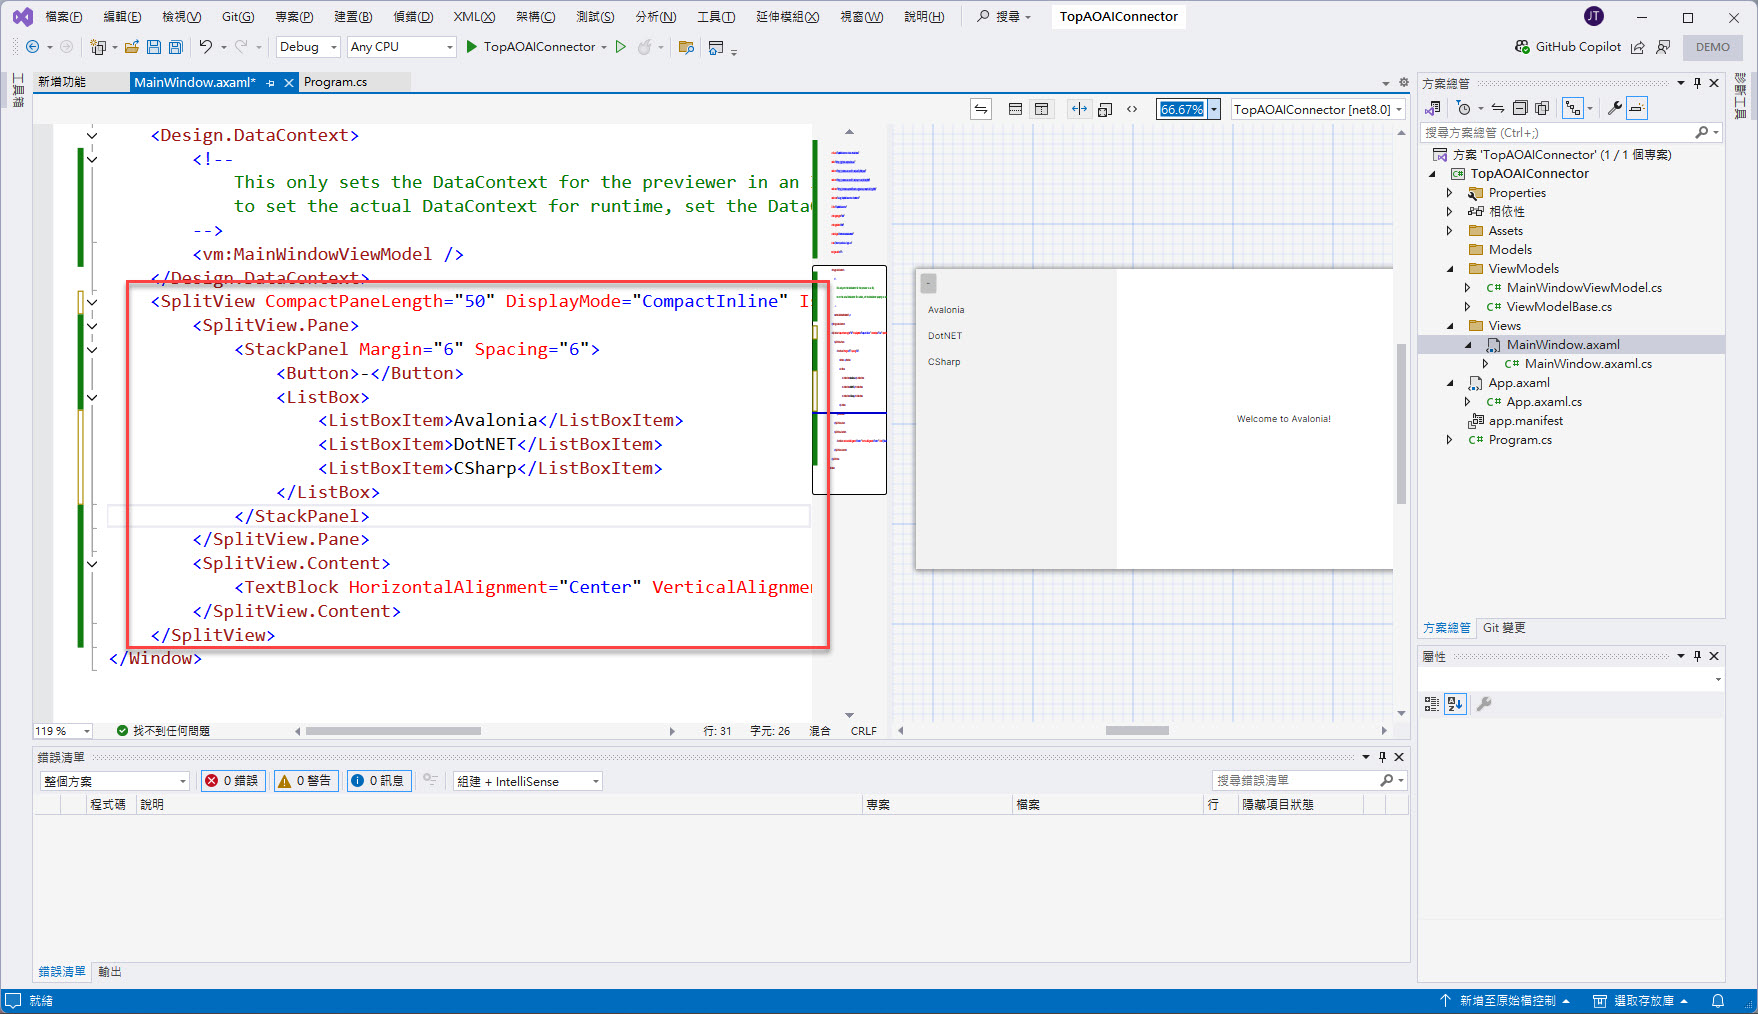This screenshot has height=1014, width=1758.
Task: Click the Properties wrench icon in Solution Explorer
Action: click(x=1614, y=108)
